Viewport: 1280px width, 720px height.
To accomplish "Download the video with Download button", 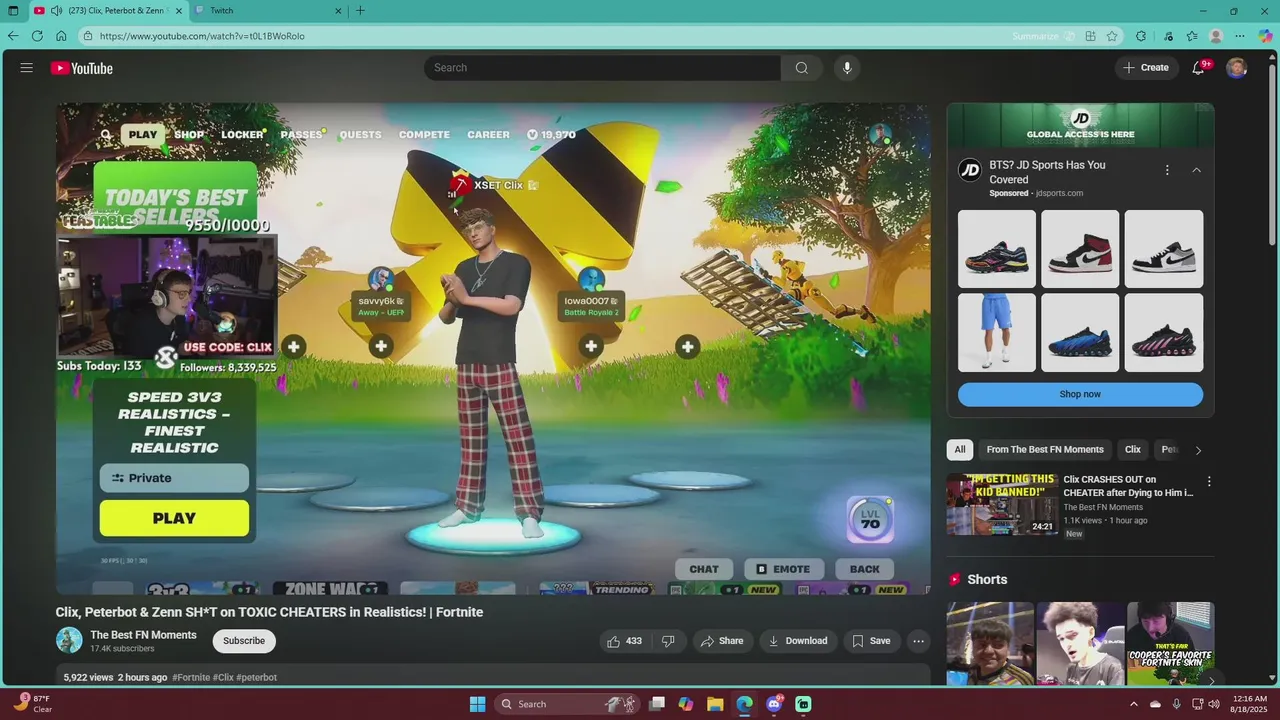I will tap(797, 641).
